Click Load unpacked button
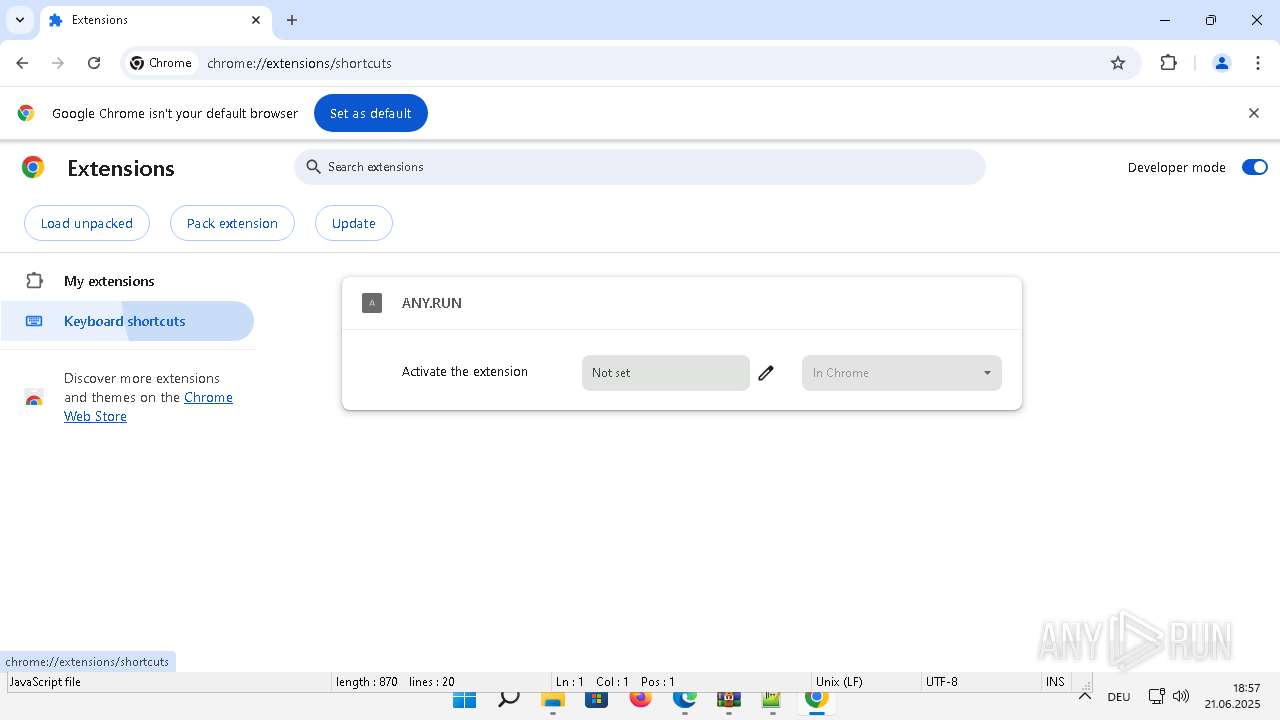Screen dimensions: 1280x720 pos(87,223)
